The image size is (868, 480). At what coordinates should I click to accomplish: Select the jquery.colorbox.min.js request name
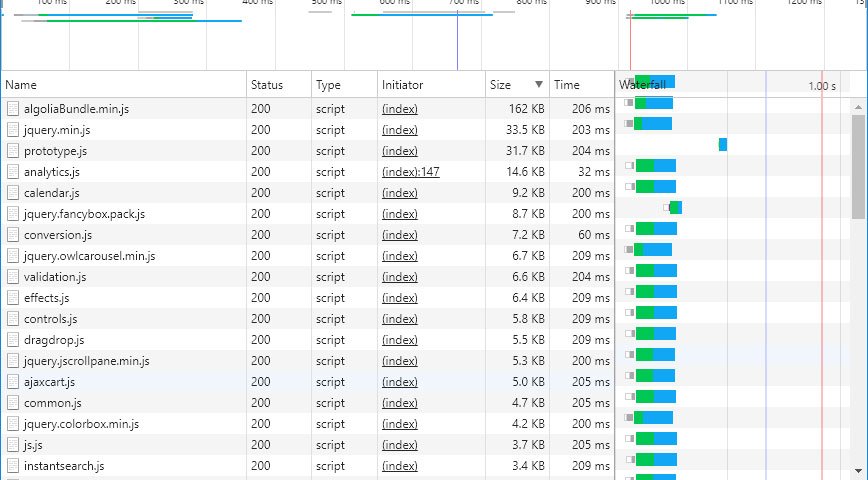tap(81, 424)
